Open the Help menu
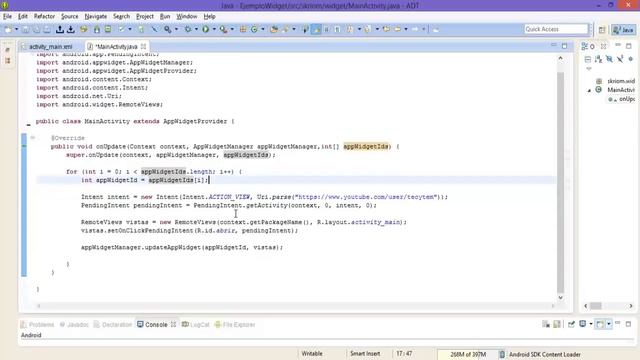The image size is (640, 360). click(209, 16)
